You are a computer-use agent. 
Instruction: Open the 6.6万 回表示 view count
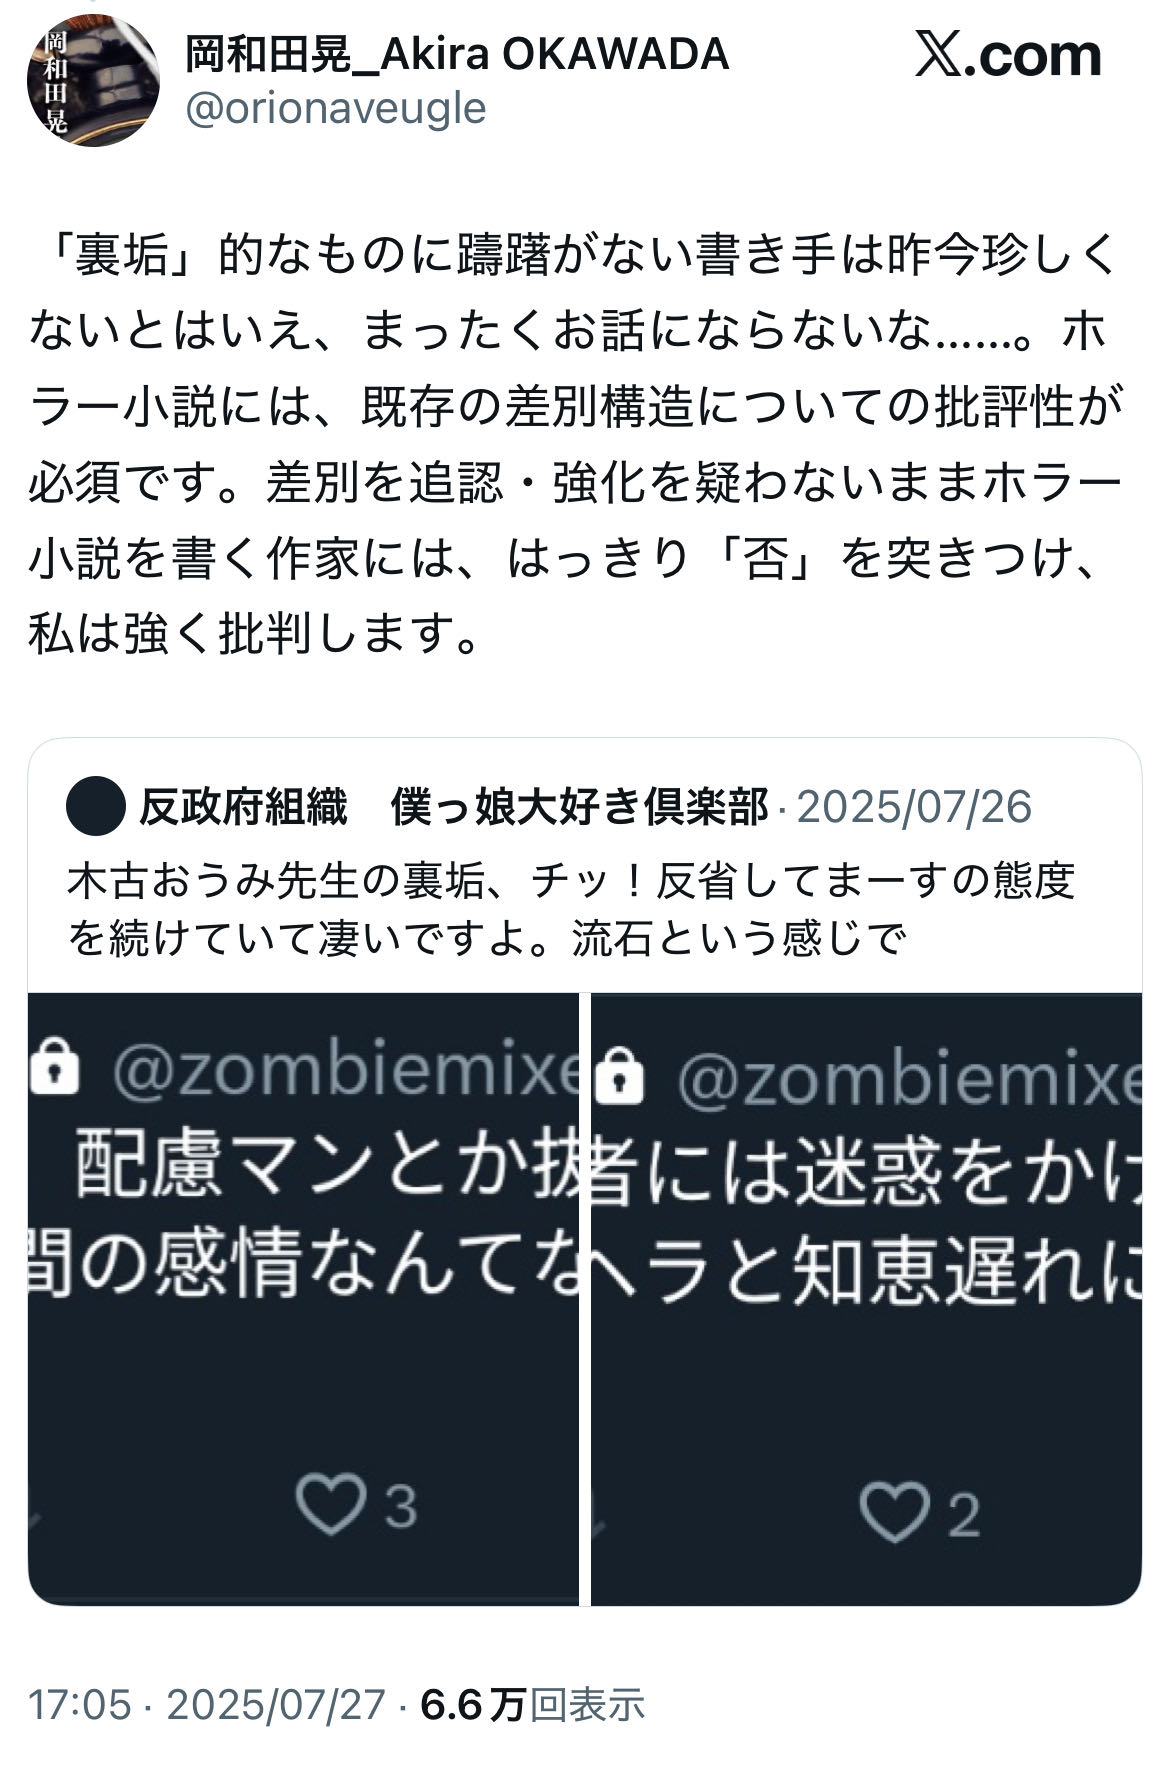[533, 1704]
